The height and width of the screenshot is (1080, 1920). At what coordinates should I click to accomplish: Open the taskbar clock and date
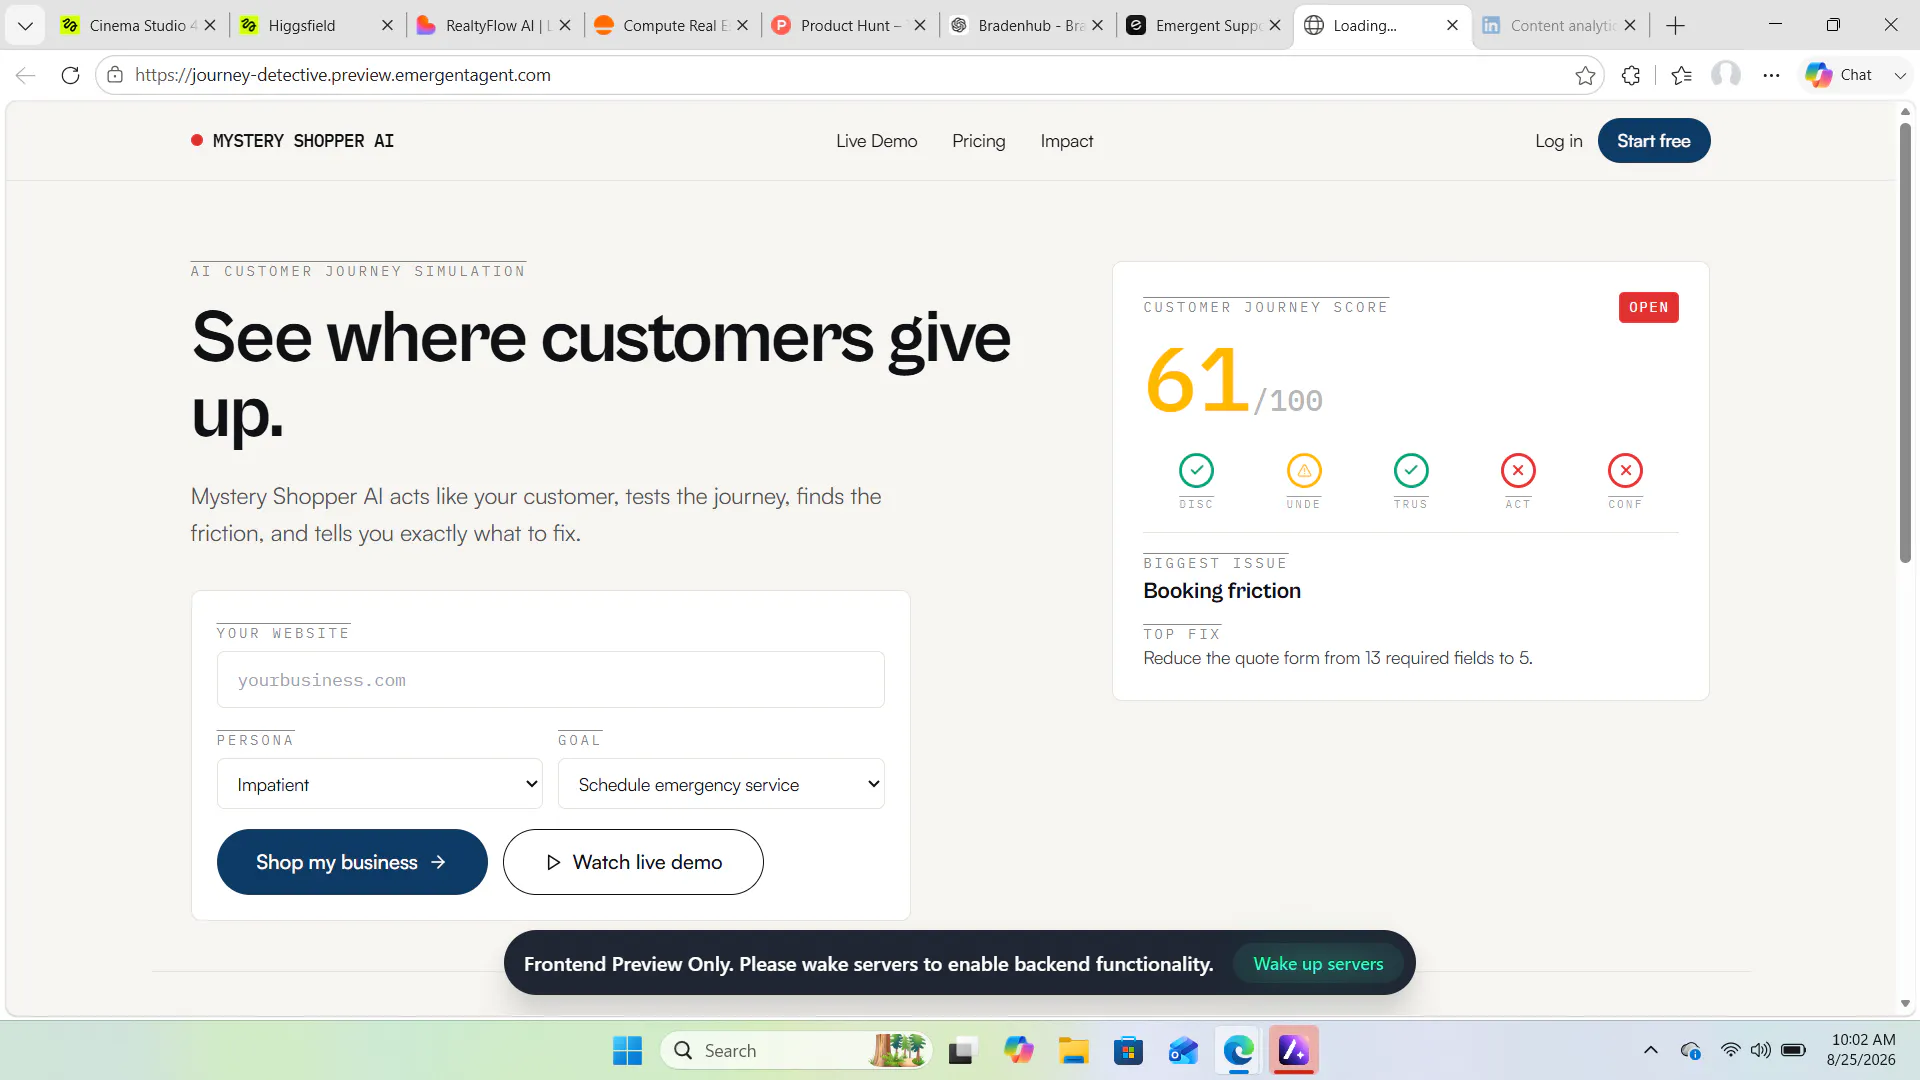coord(1862,1050)
